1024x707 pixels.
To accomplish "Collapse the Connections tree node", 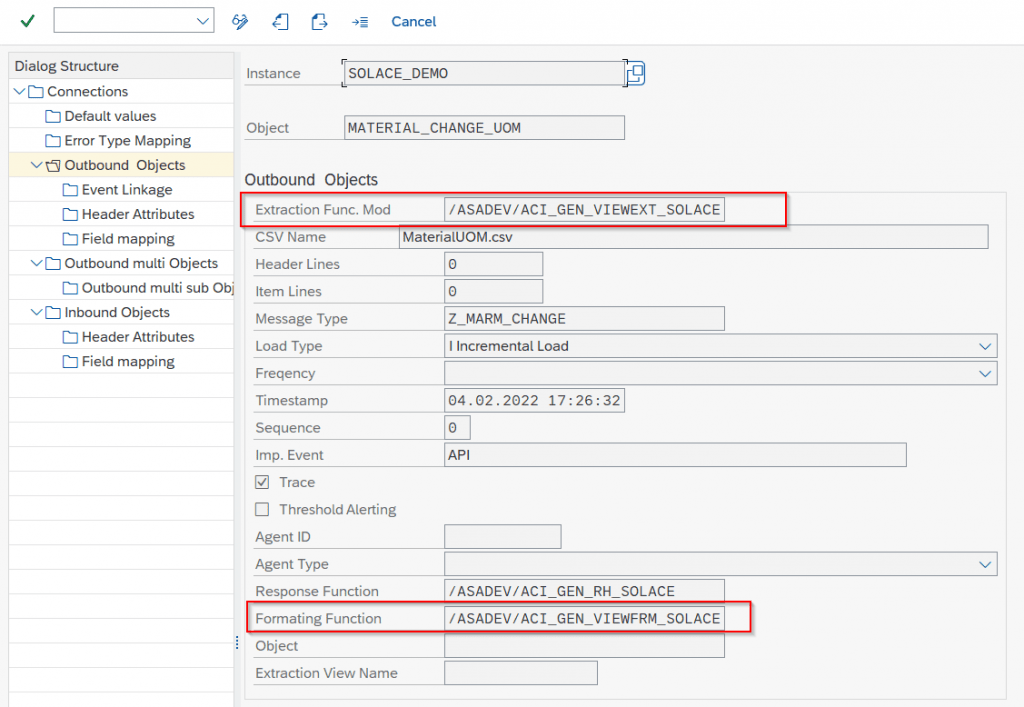I will [21, 91].
